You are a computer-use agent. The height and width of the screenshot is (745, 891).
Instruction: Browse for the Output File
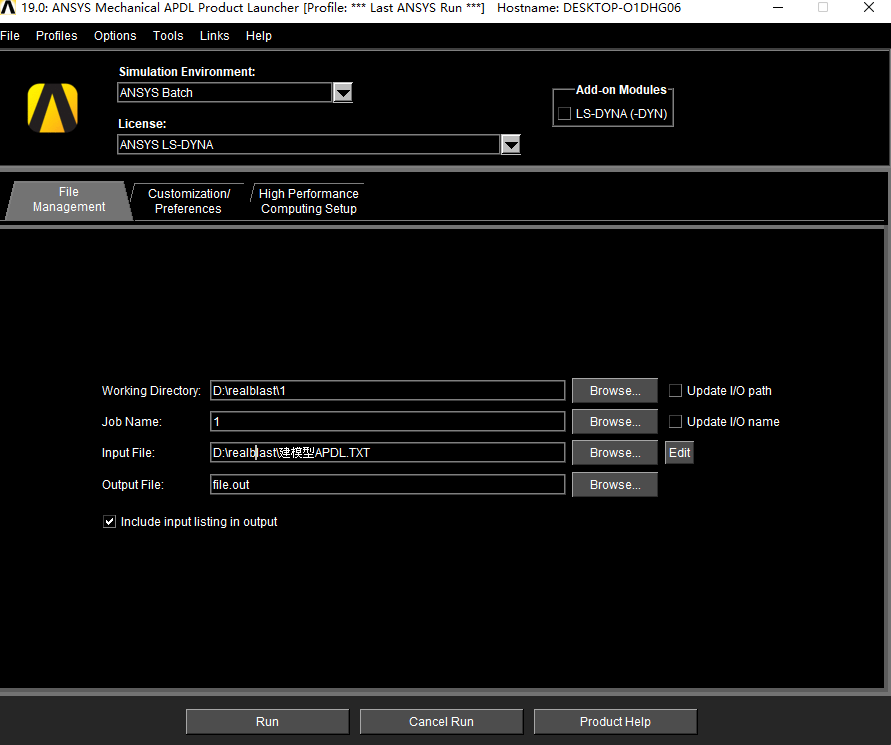[615, 485]
